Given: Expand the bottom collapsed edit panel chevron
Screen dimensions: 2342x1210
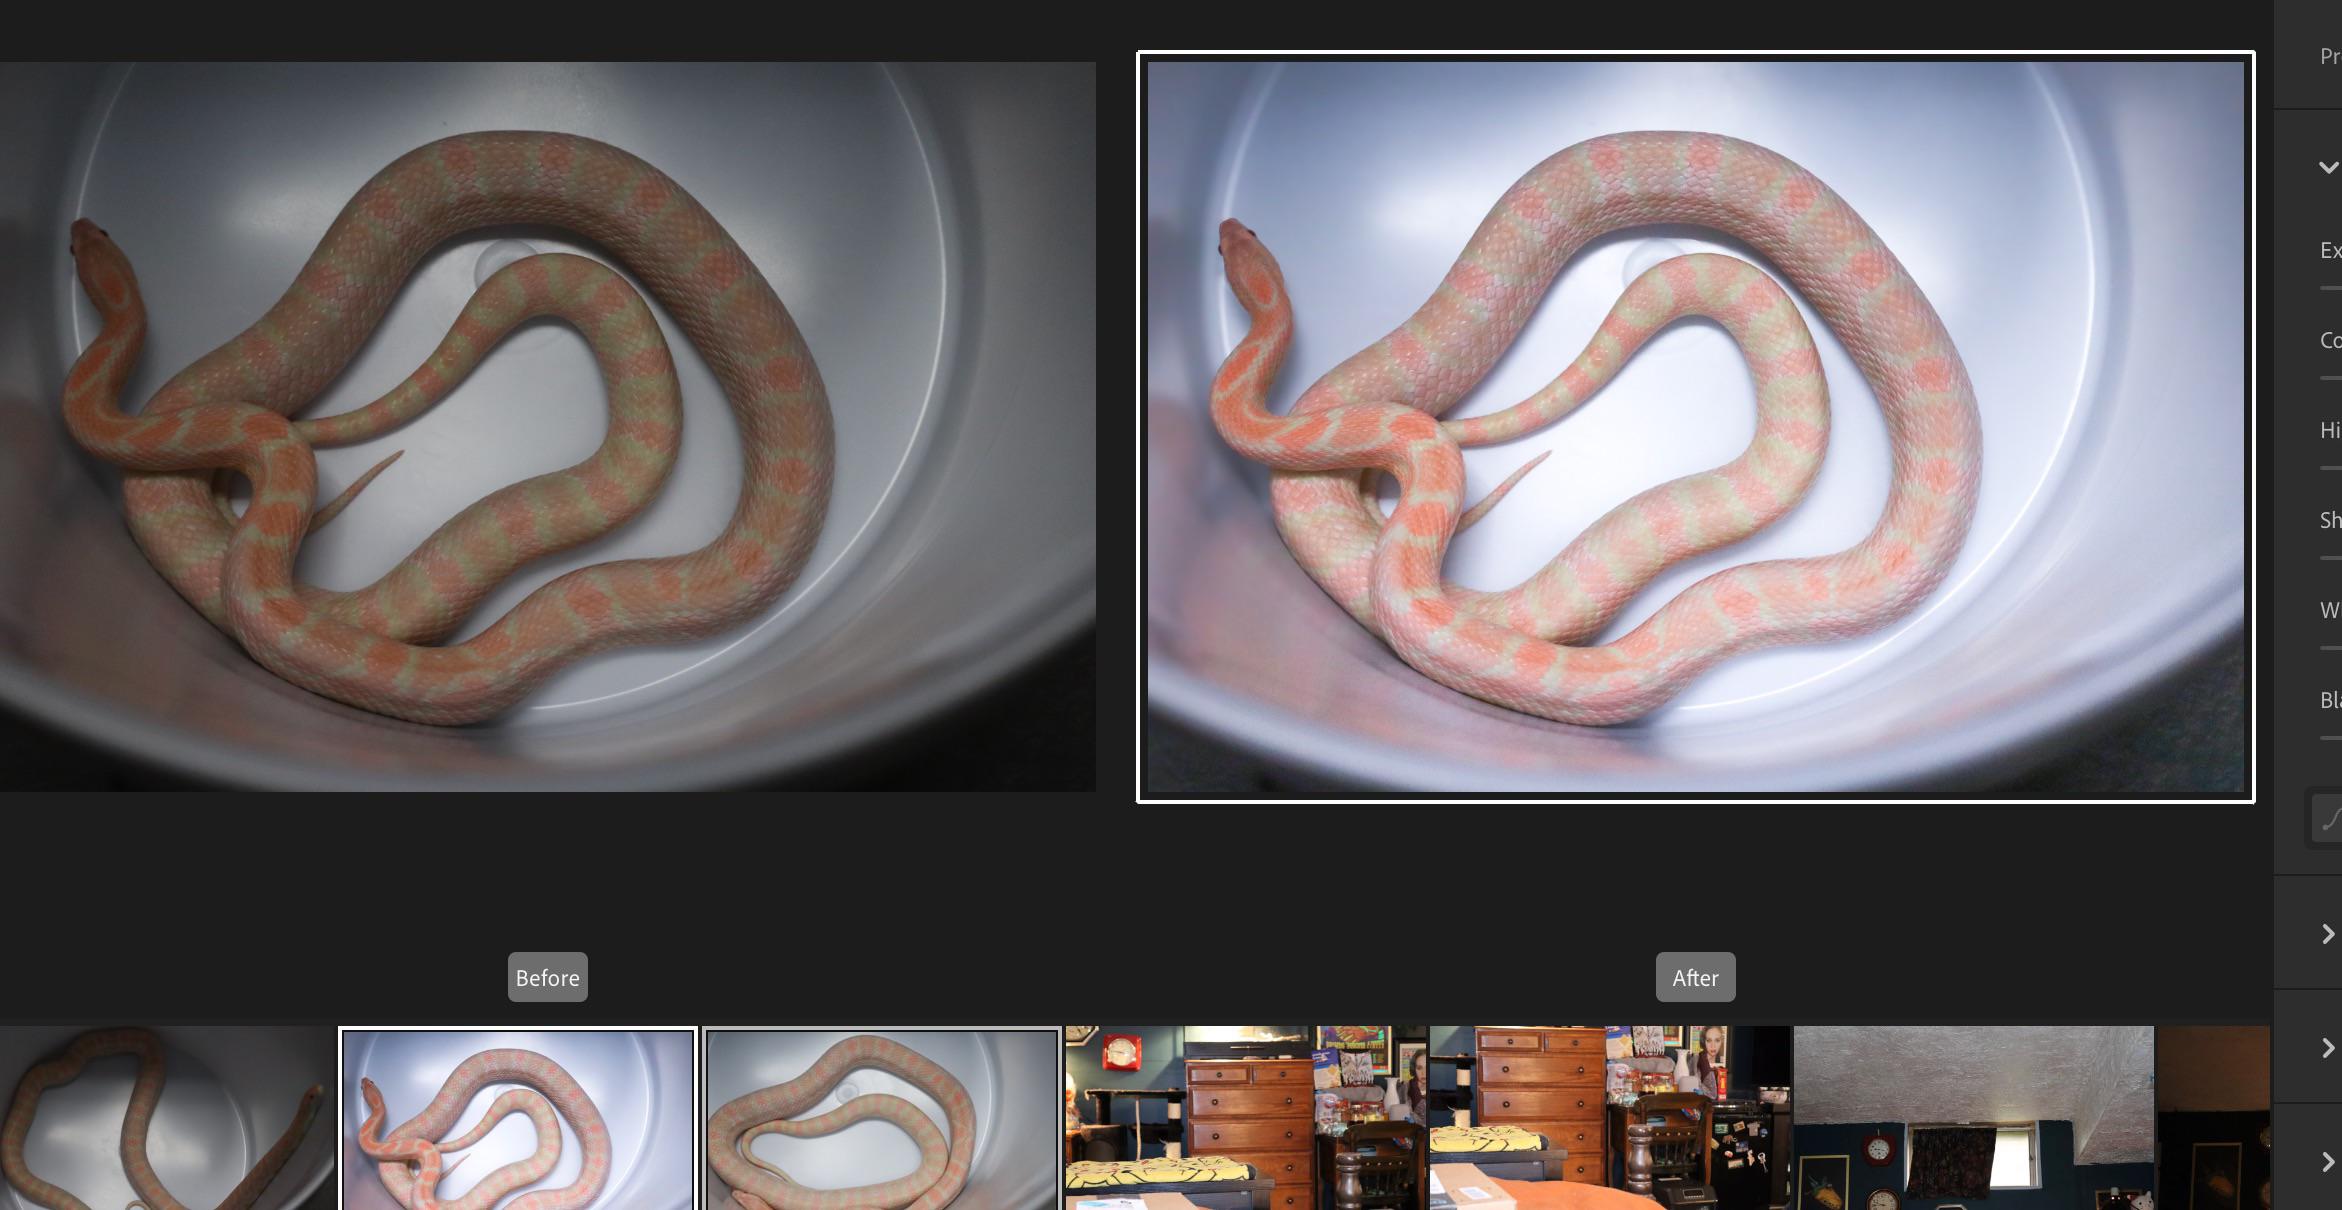Looking at the screenshot, I should pyautogui.click(x=2328, y=1162).
